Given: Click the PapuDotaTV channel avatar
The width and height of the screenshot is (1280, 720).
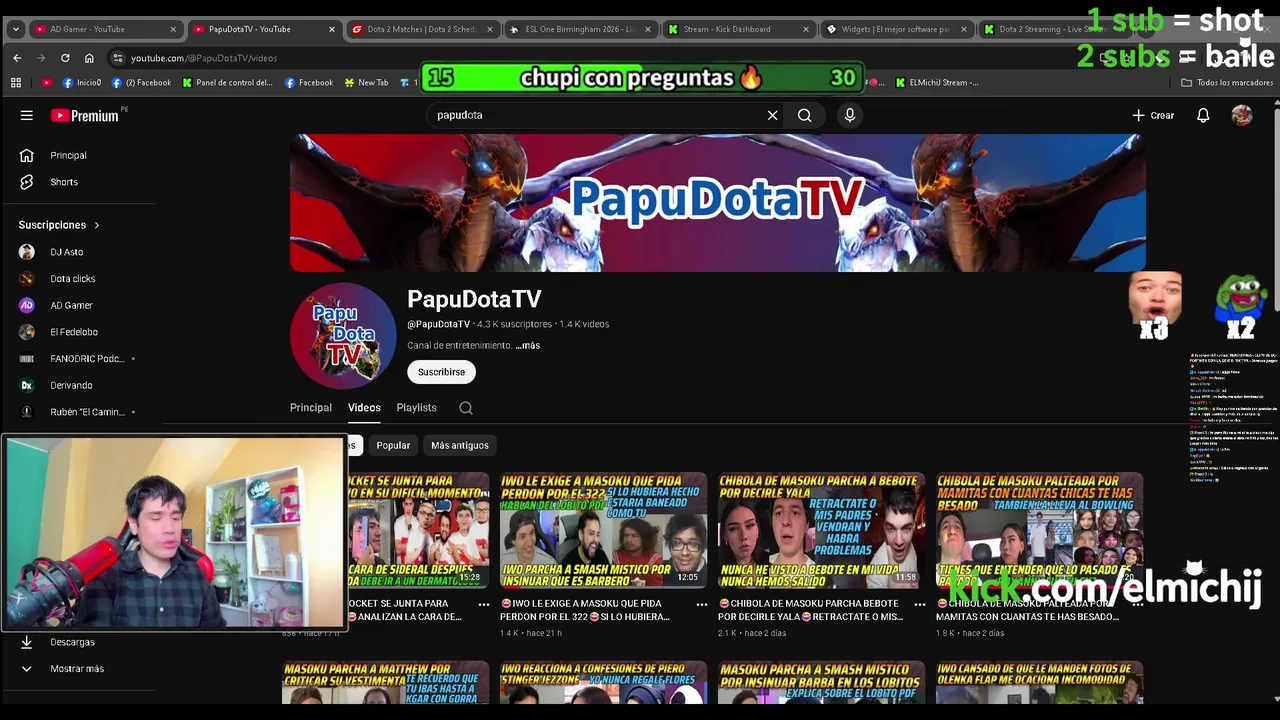Looking at the screenshot, I should 343,336.
